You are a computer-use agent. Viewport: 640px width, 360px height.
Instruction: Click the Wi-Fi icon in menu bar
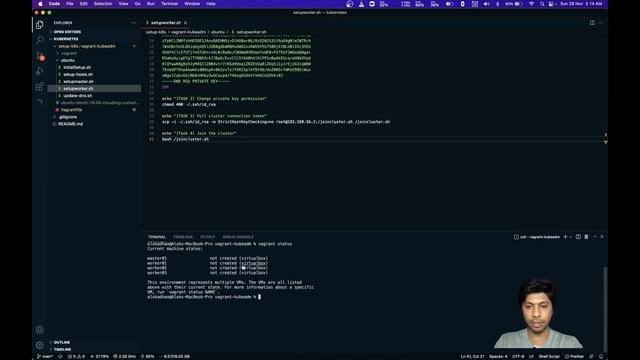tap(531, 4)
